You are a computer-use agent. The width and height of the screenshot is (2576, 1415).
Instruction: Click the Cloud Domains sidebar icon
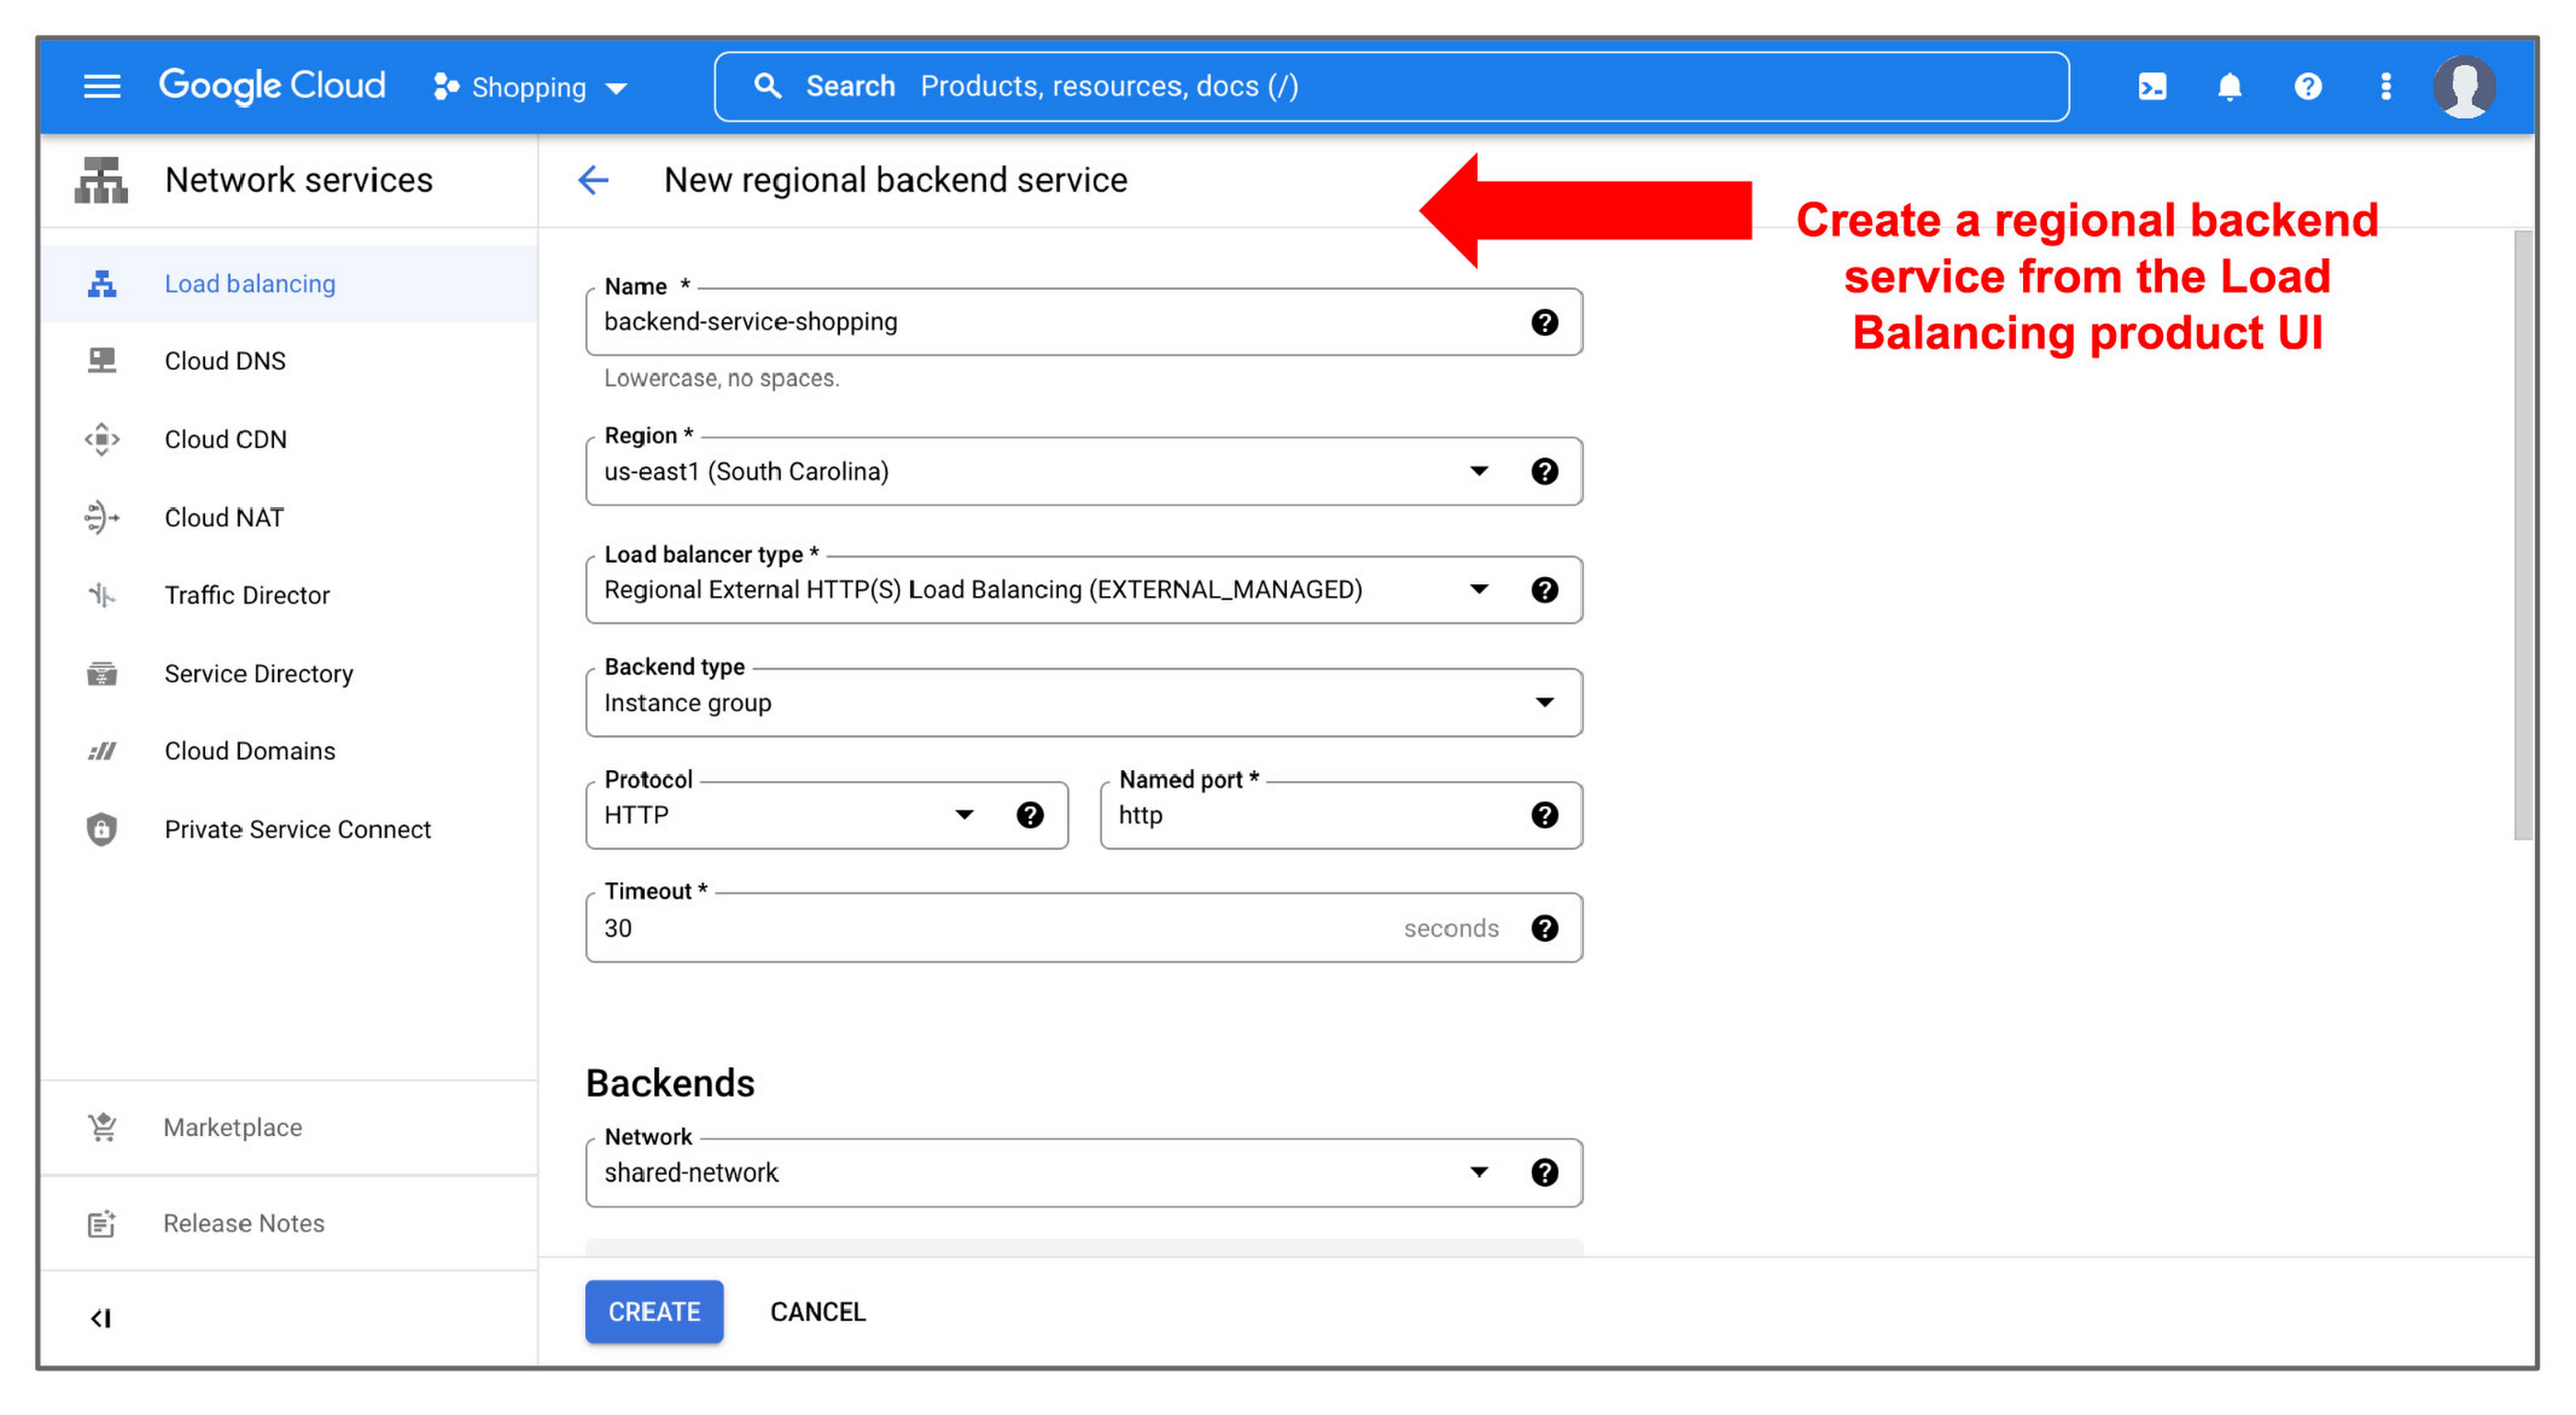pyautogui.click(x=101, y=751)
